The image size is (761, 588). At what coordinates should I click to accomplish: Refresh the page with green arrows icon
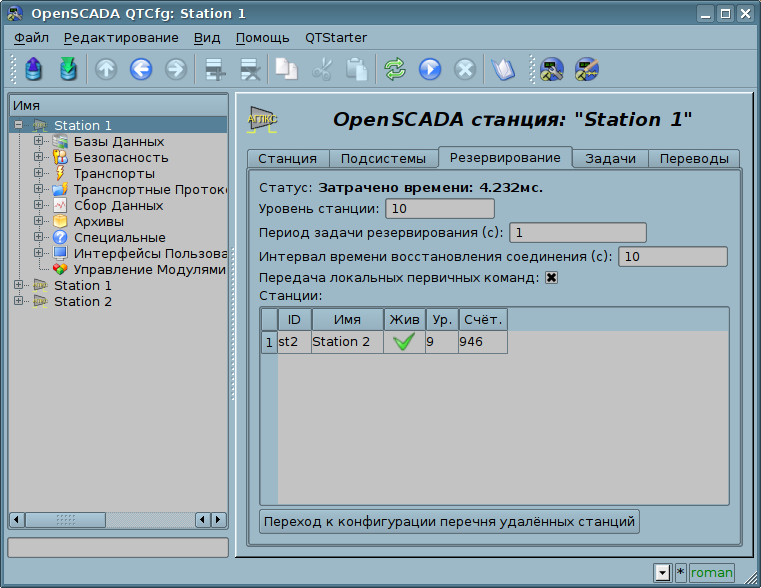395,69
